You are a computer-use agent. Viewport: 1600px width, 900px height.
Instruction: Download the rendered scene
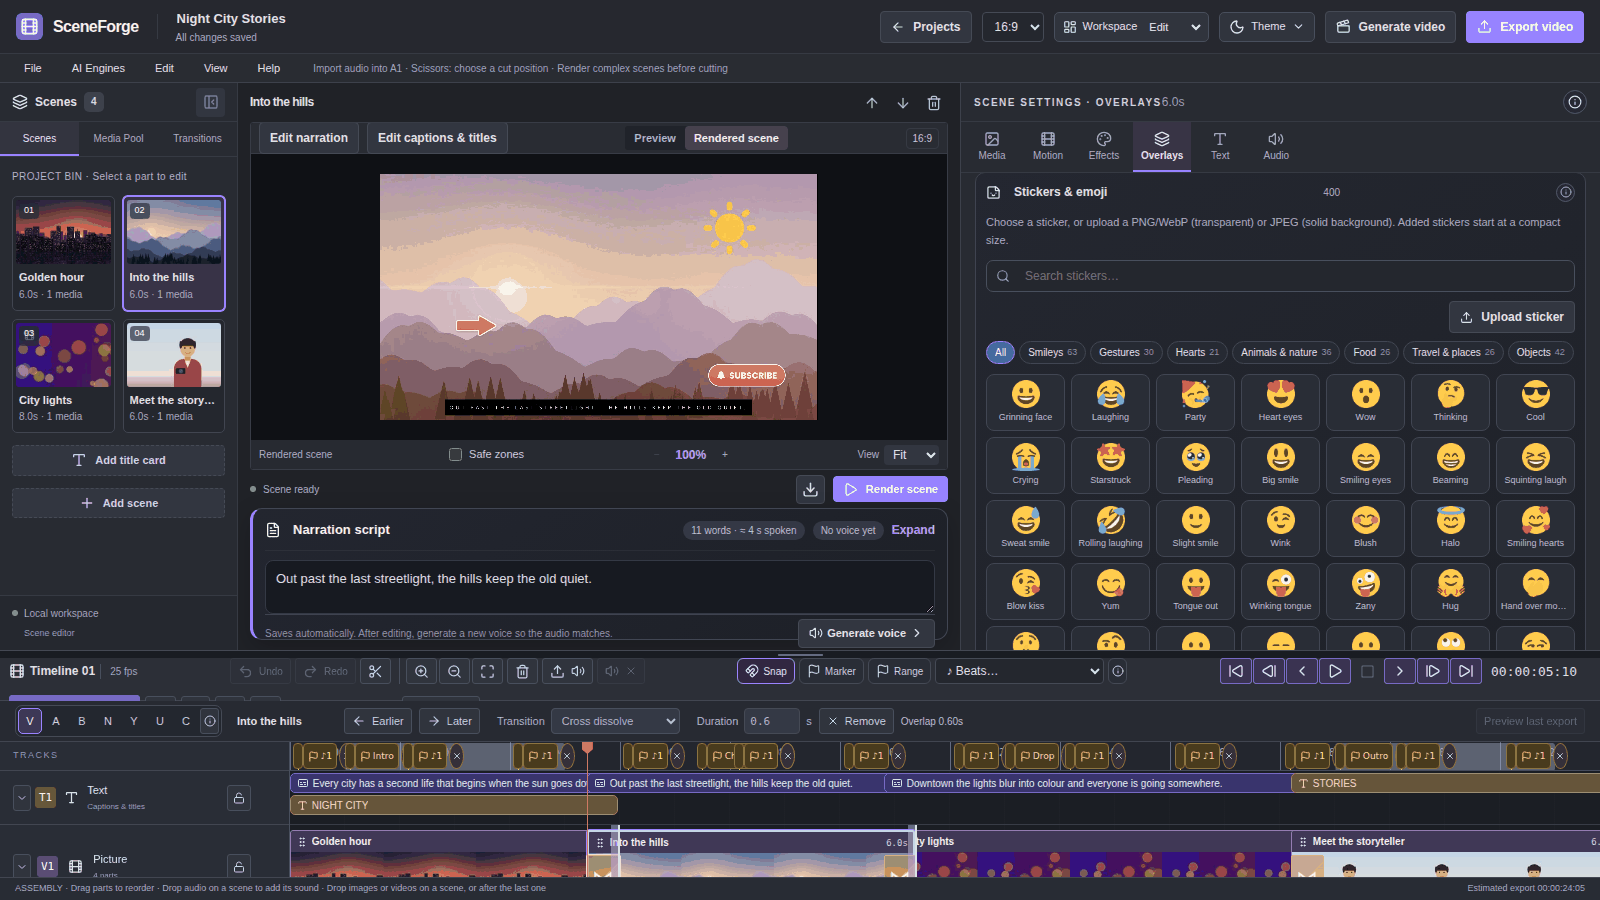point(811,489)
